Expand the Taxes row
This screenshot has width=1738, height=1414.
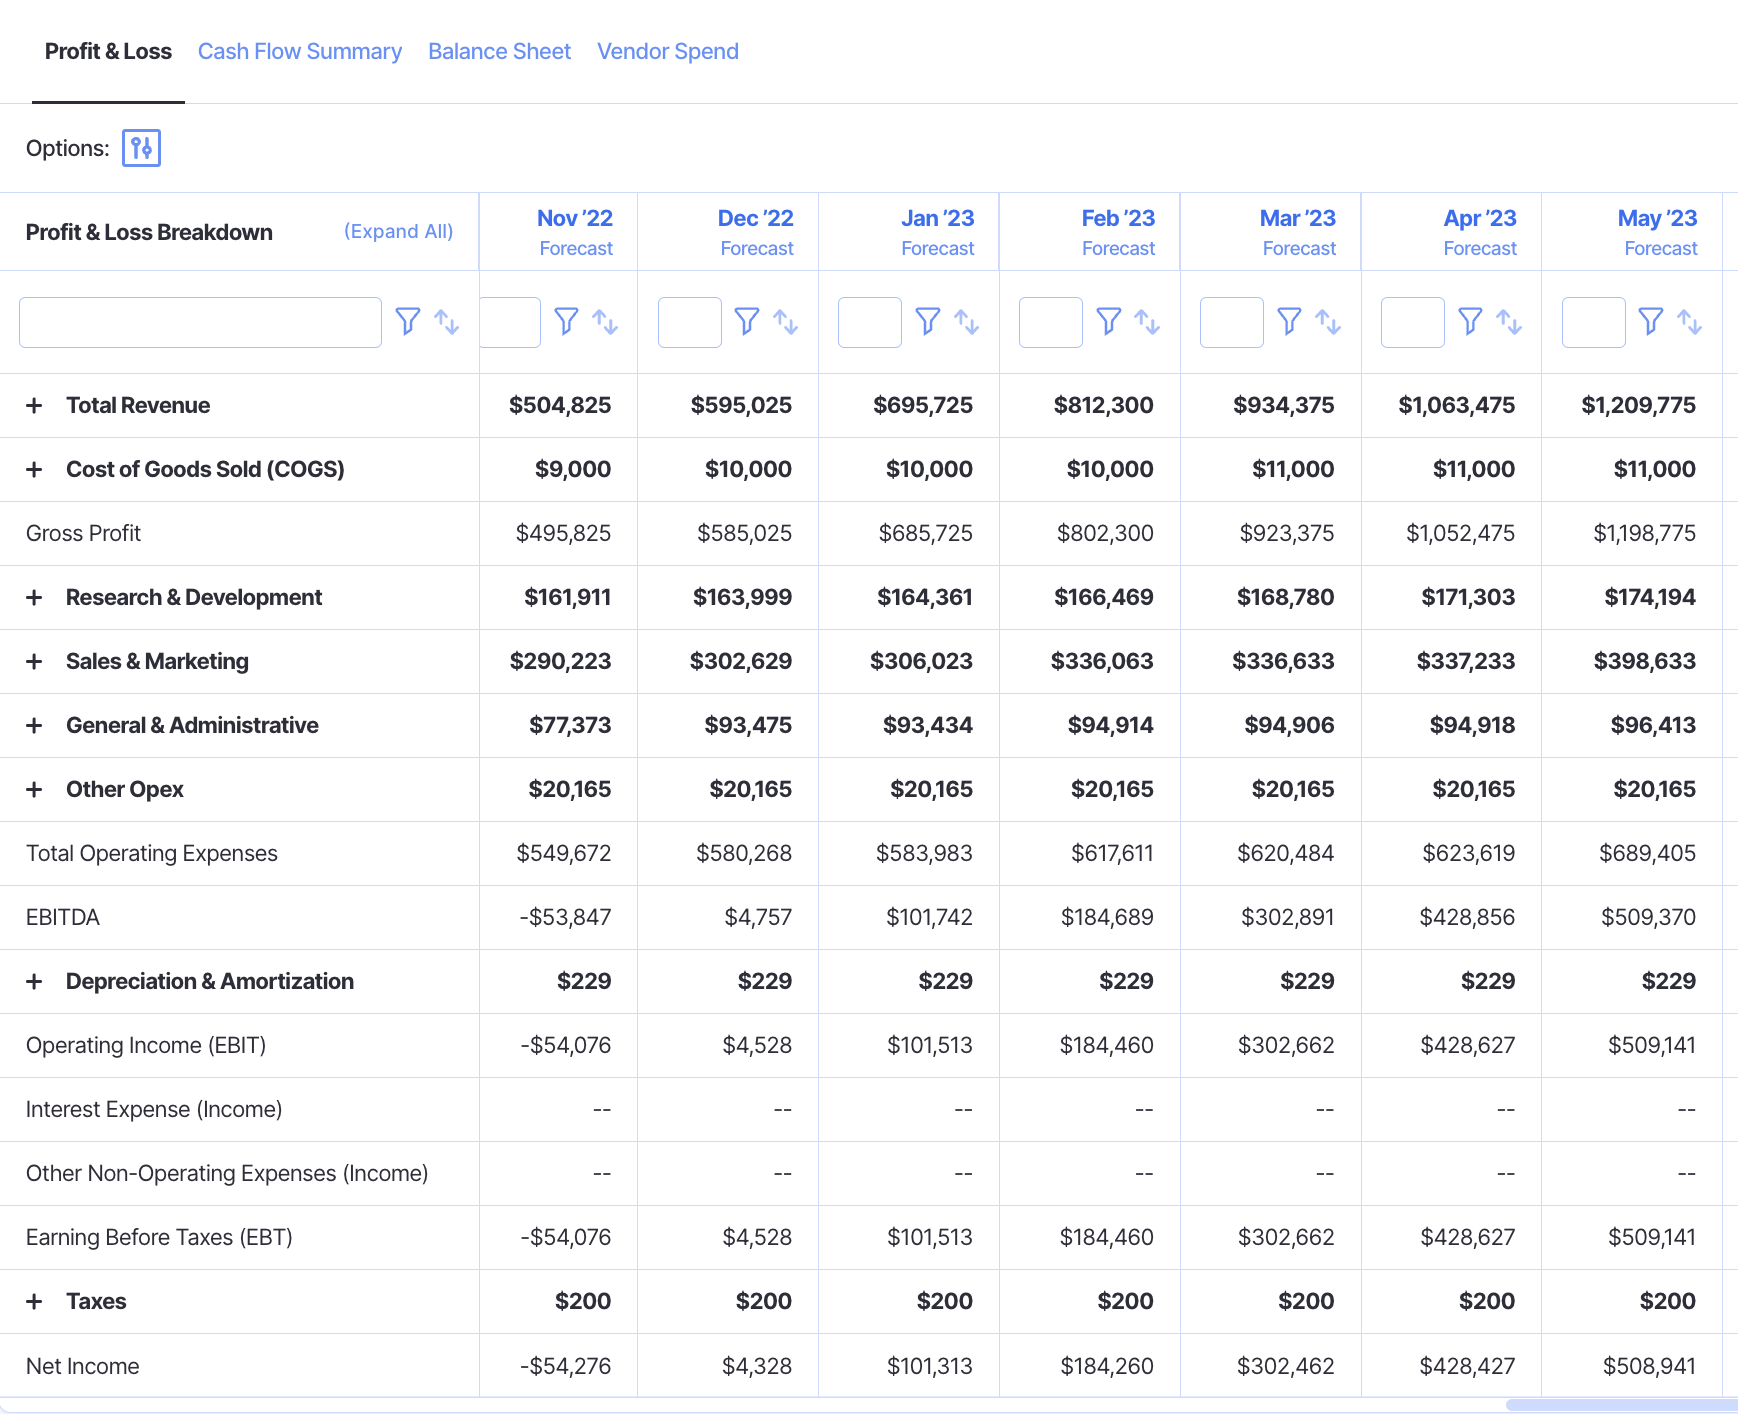[x=34, y=1301]
